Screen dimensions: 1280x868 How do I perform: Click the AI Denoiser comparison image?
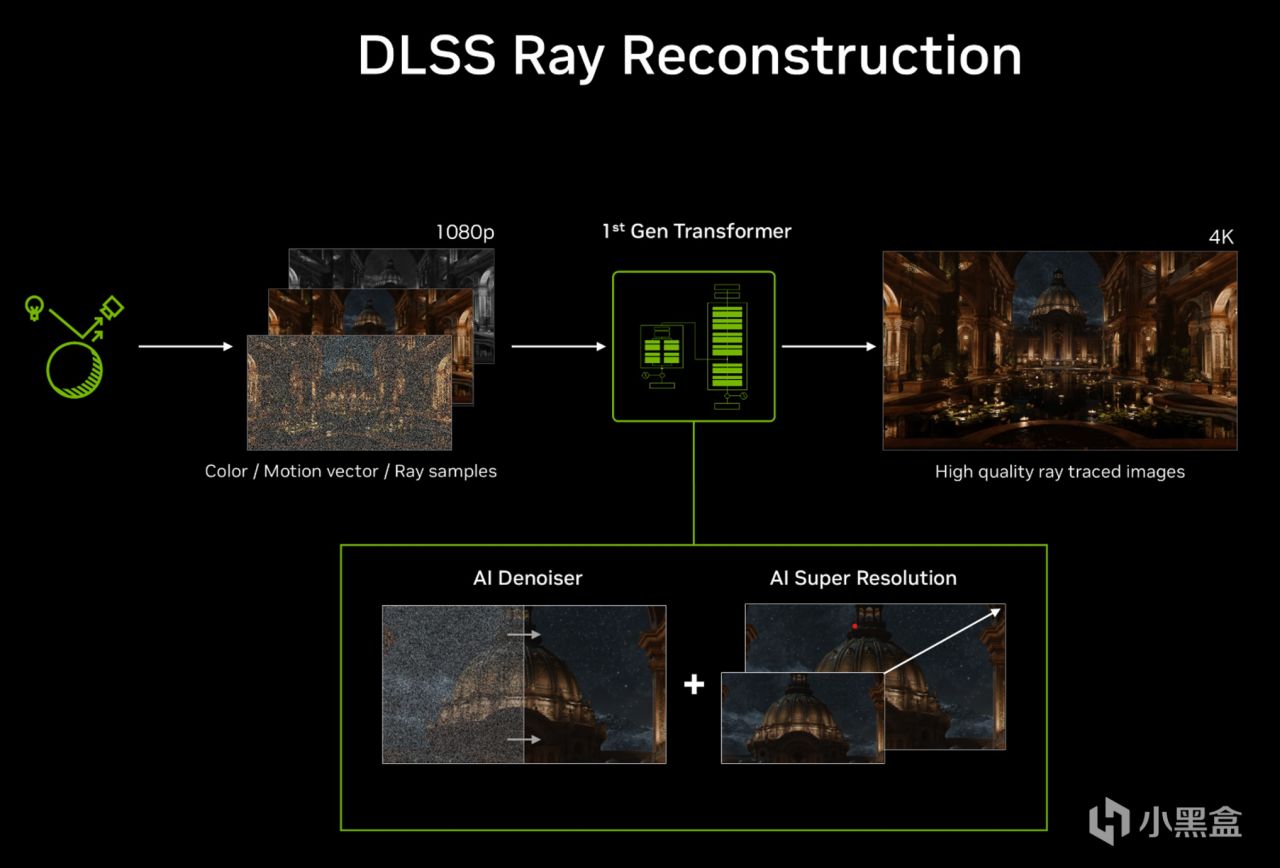(x=524, y=684)
